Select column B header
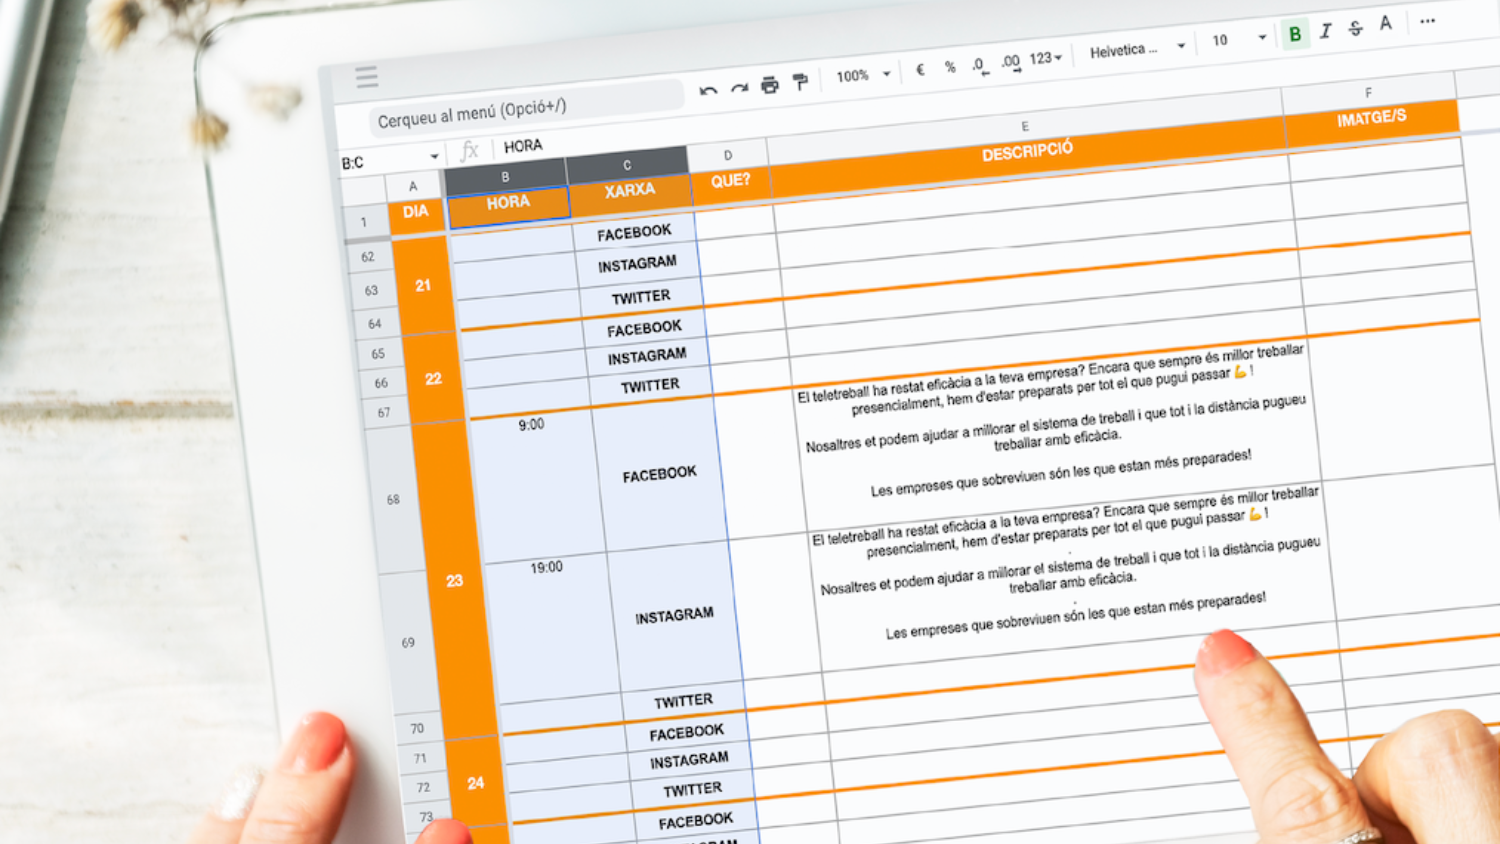This screenshot has height=844, width=1500. 505,176
